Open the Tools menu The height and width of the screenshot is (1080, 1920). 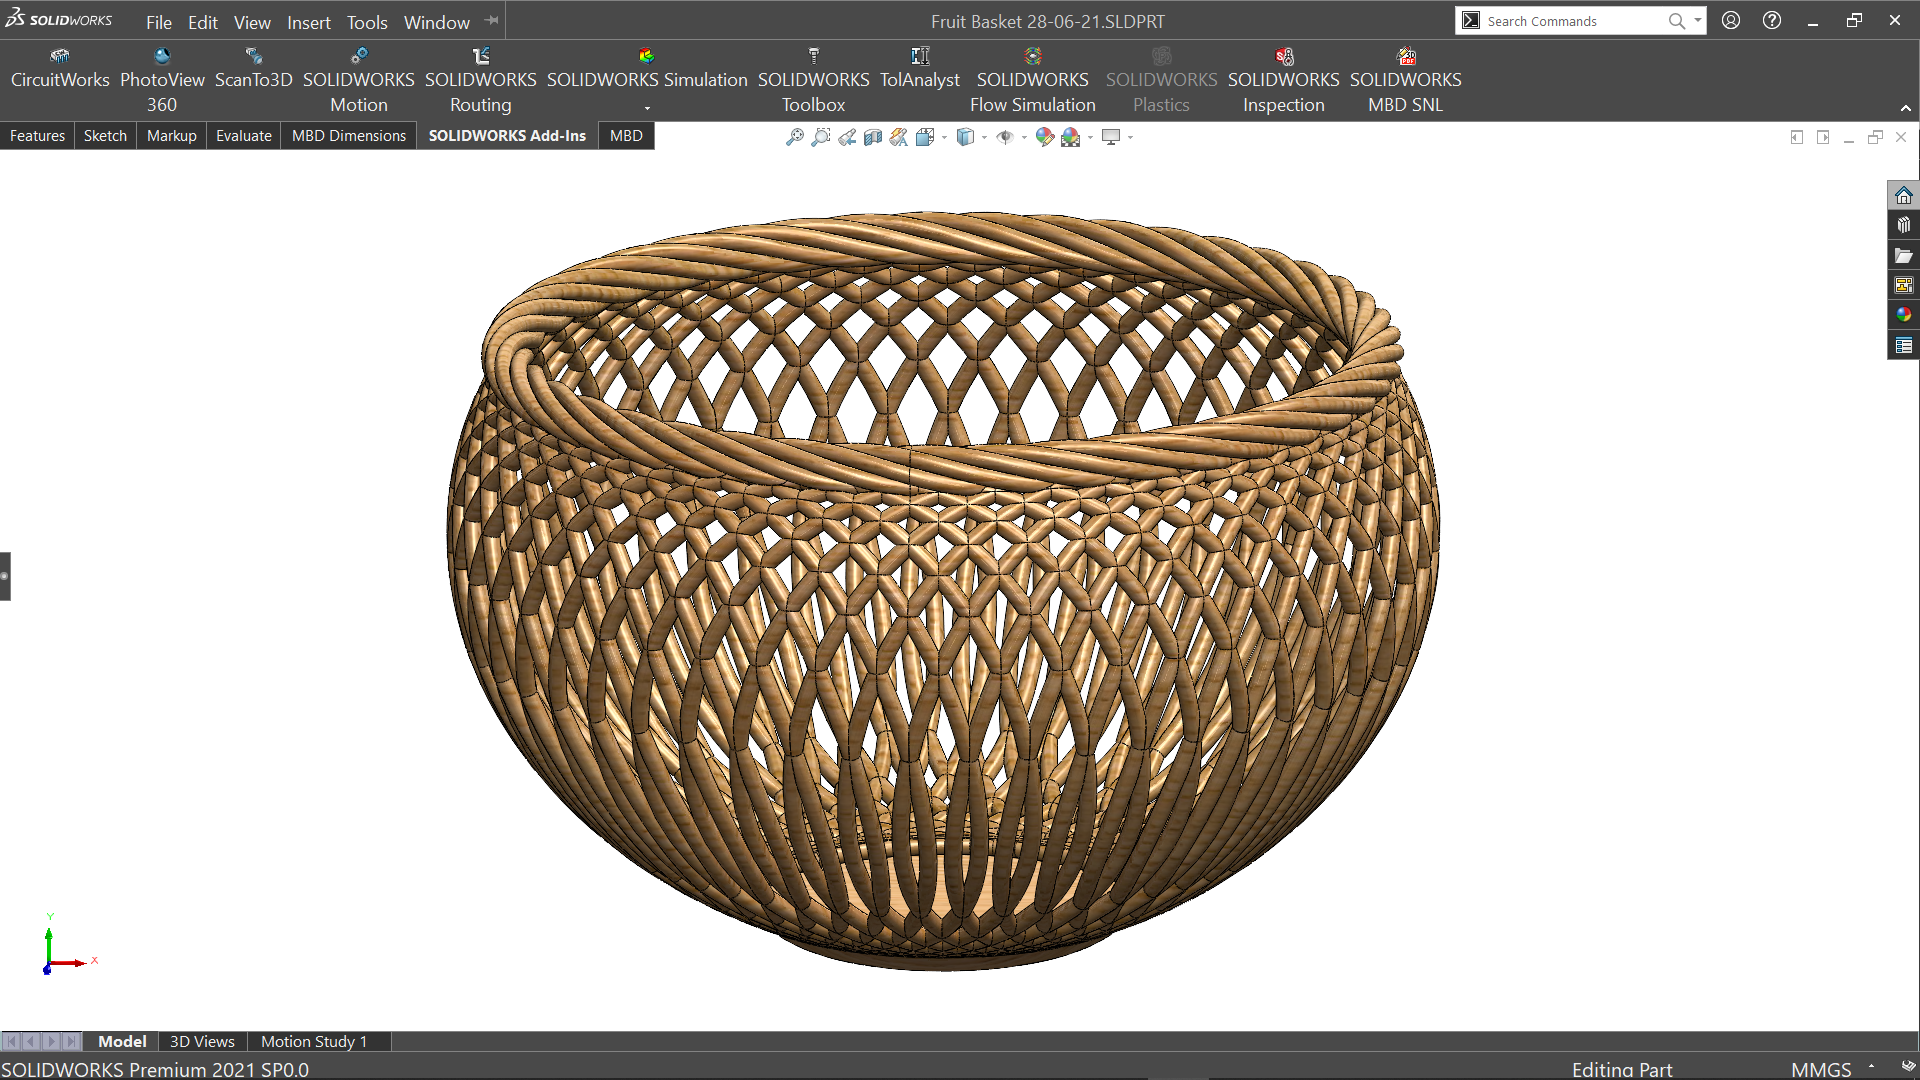[367, 22]
